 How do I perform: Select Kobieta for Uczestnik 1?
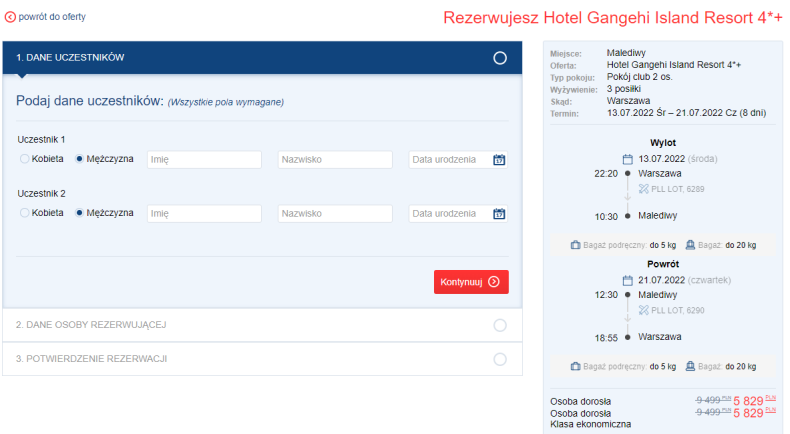coord(25,159)
